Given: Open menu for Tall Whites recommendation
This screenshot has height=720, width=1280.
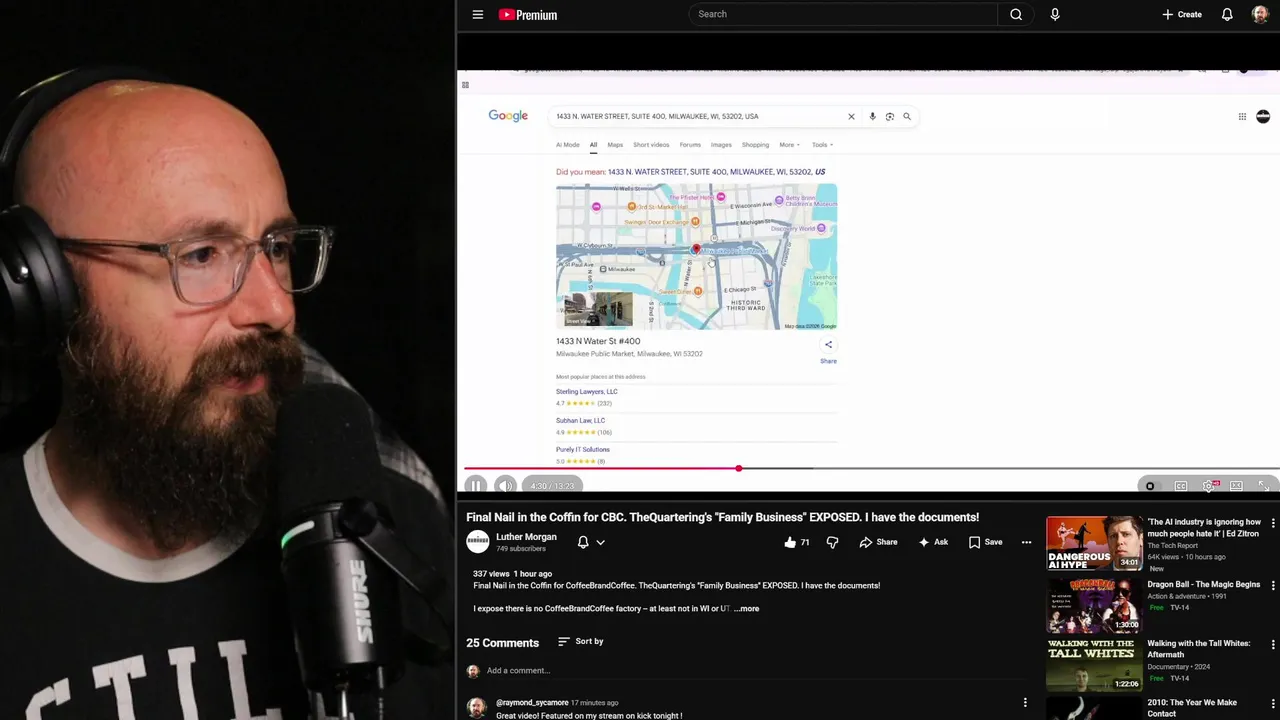Looking at the screenshot, I should point(1273,645).
